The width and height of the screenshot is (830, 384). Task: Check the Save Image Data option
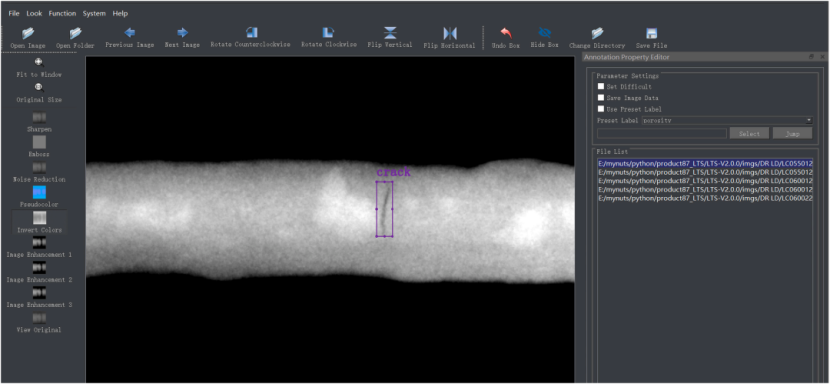point(601,97)
